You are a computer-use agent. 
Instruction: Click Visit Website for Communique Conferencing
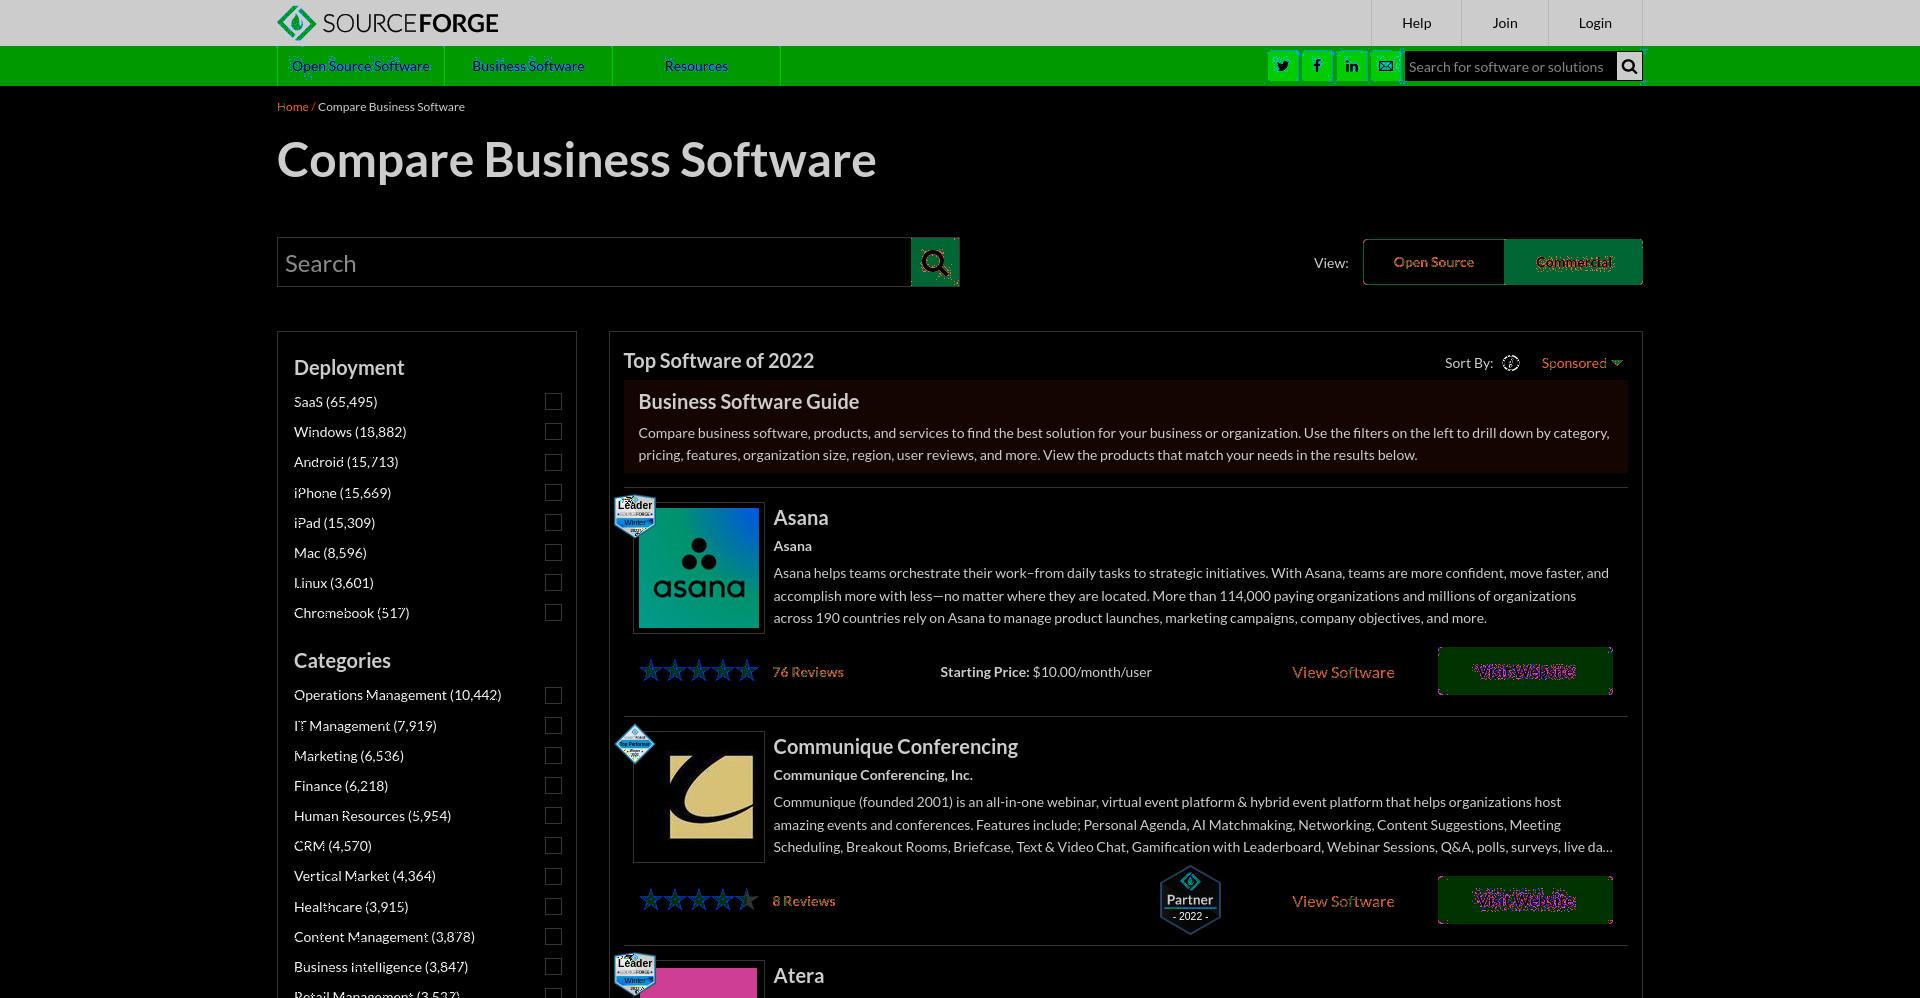(x=1525, y=900)
